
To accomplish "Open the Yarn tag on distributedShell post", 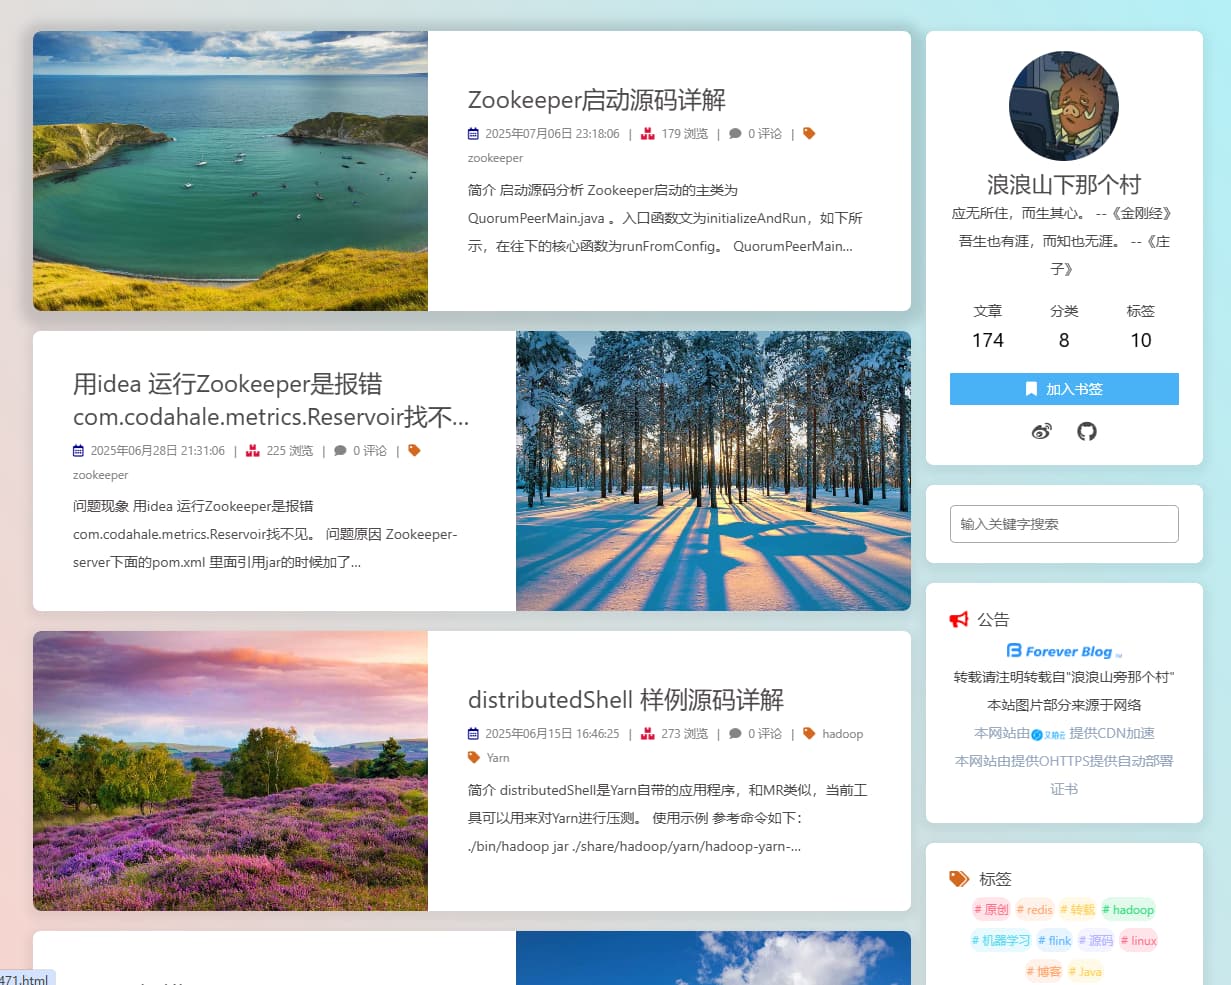I will tap(499, 757).
